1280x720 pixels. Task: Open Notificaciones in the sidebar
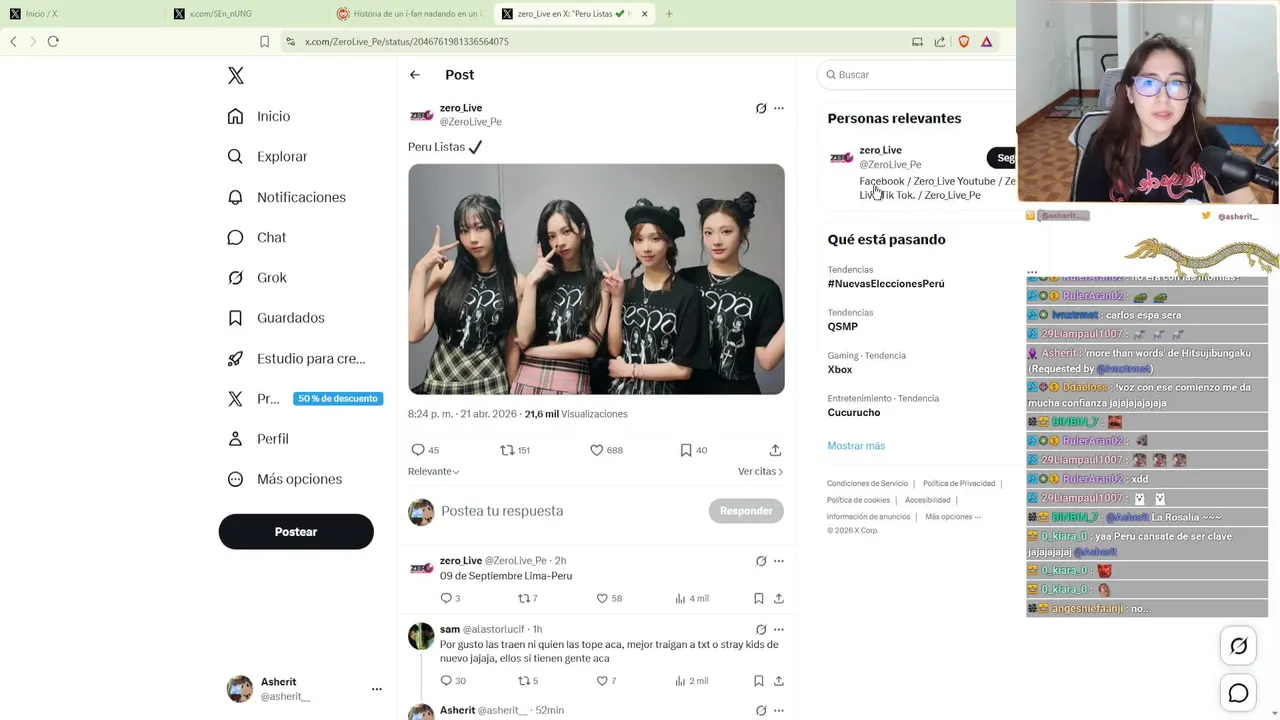286,197
